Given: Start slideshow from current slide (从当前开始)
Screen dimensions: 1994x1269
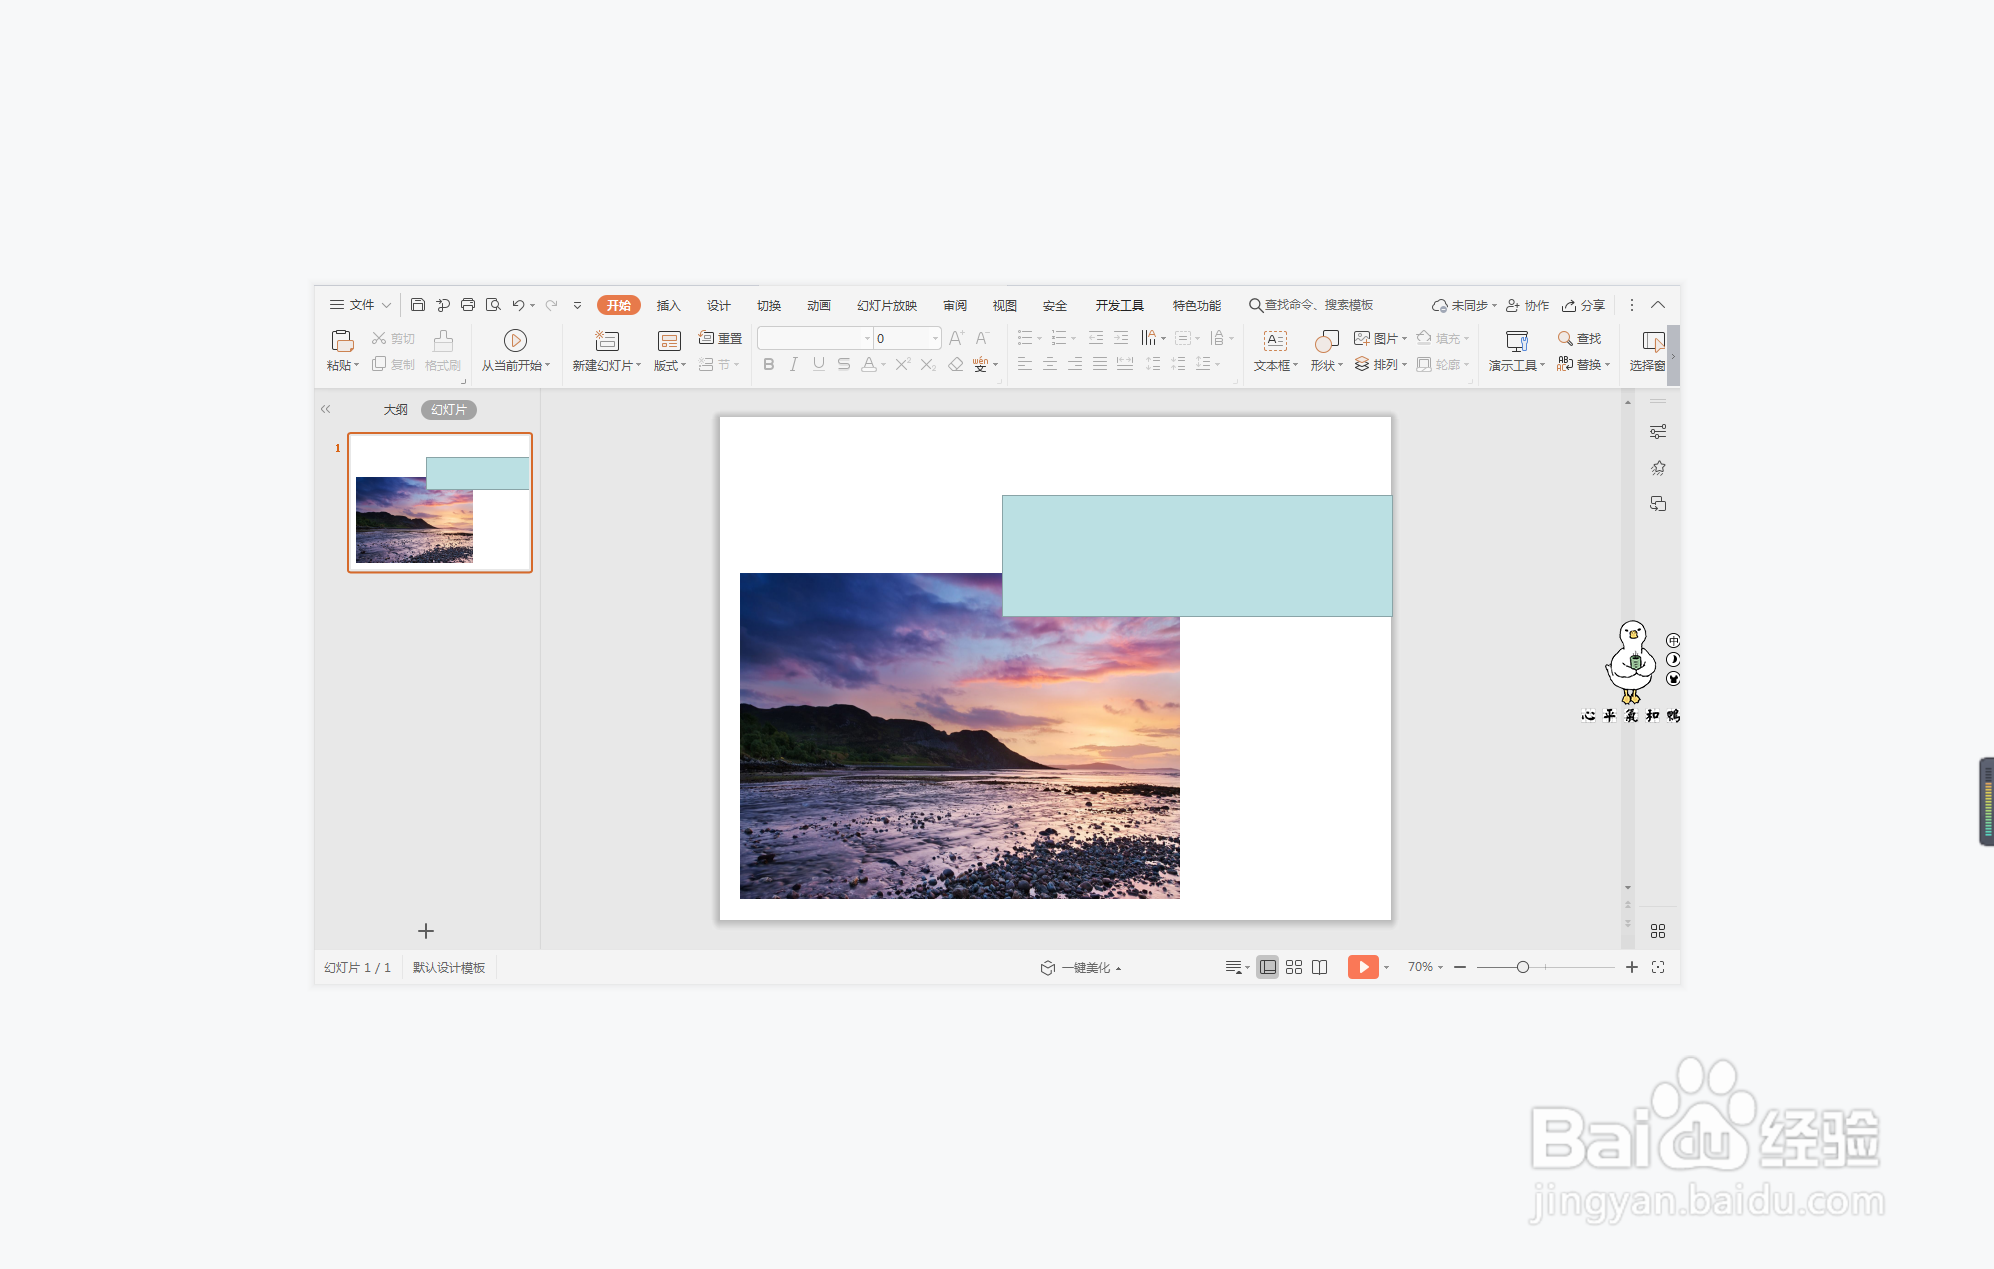Looking at the screenshot, I should tap(515, 351).
